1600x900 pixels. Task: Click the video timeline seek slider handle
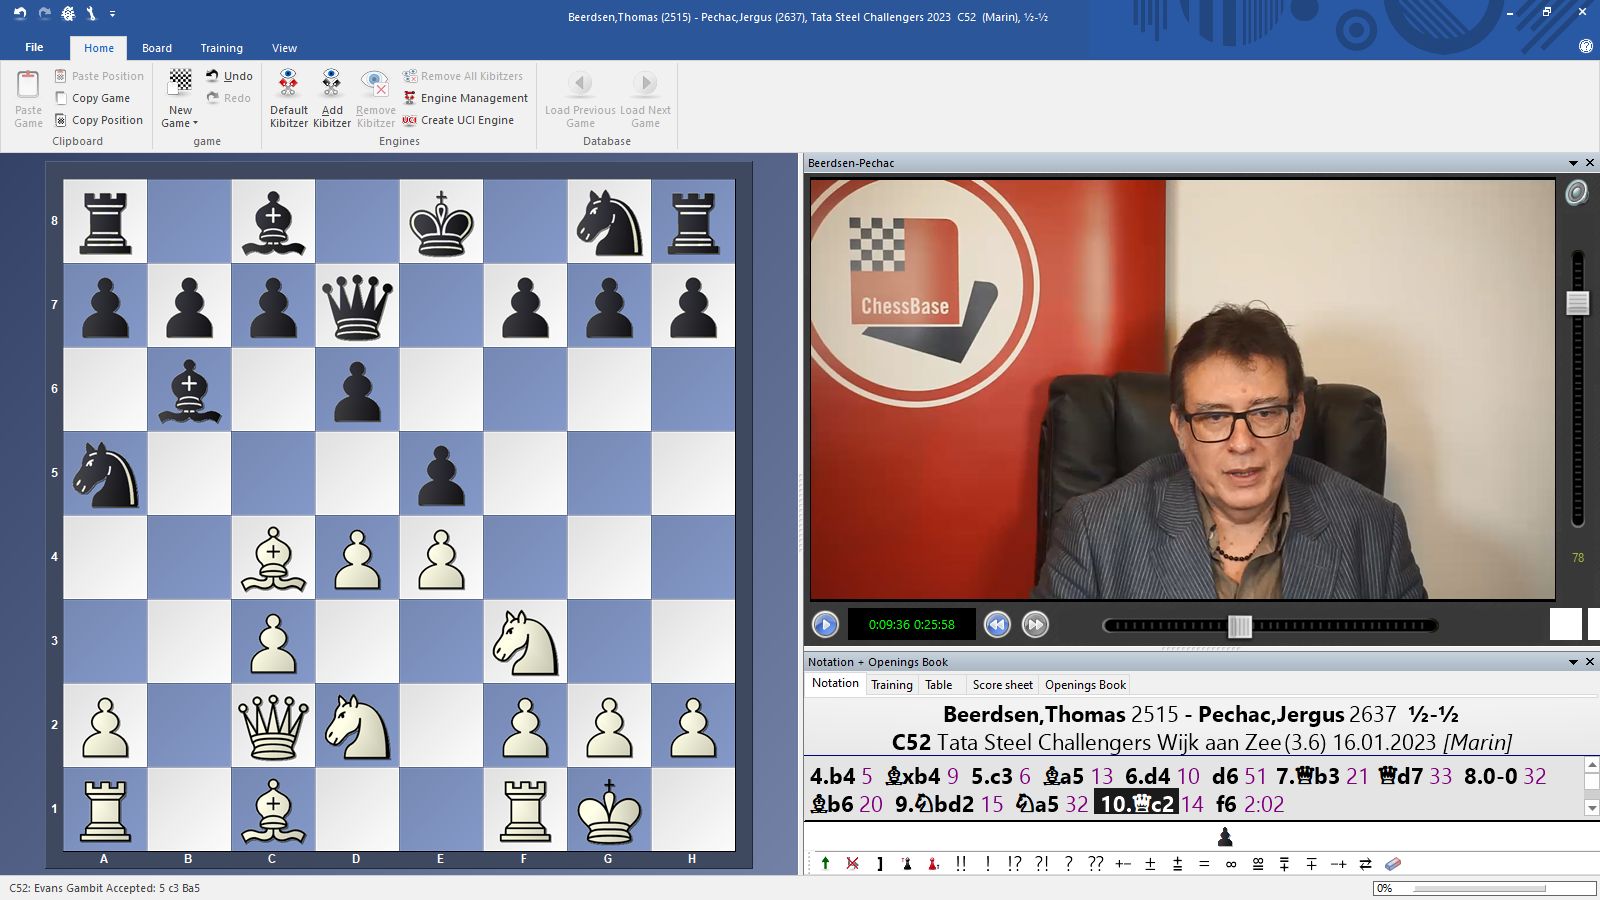pos(1239,626)
